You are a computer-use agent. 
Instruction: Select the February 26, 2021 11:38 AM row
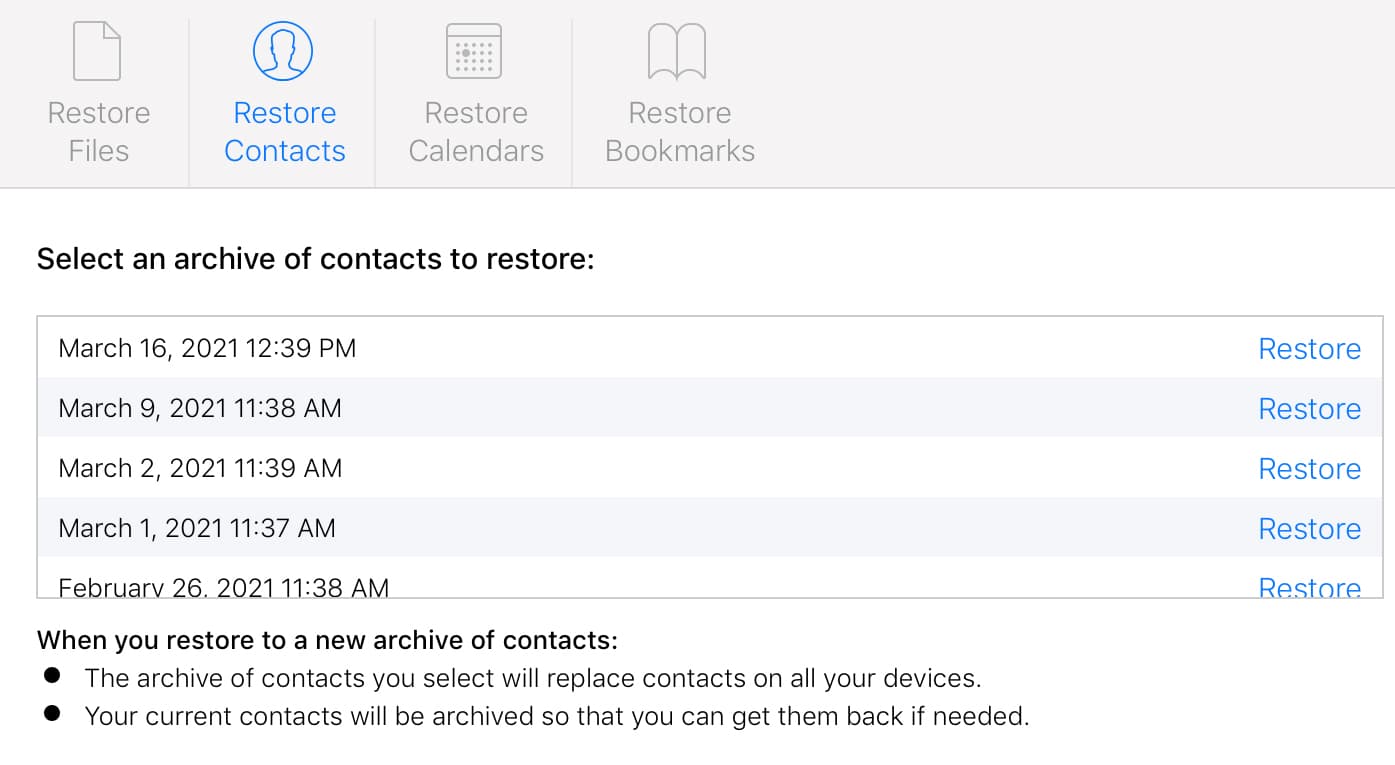click(x=223, y=587)
